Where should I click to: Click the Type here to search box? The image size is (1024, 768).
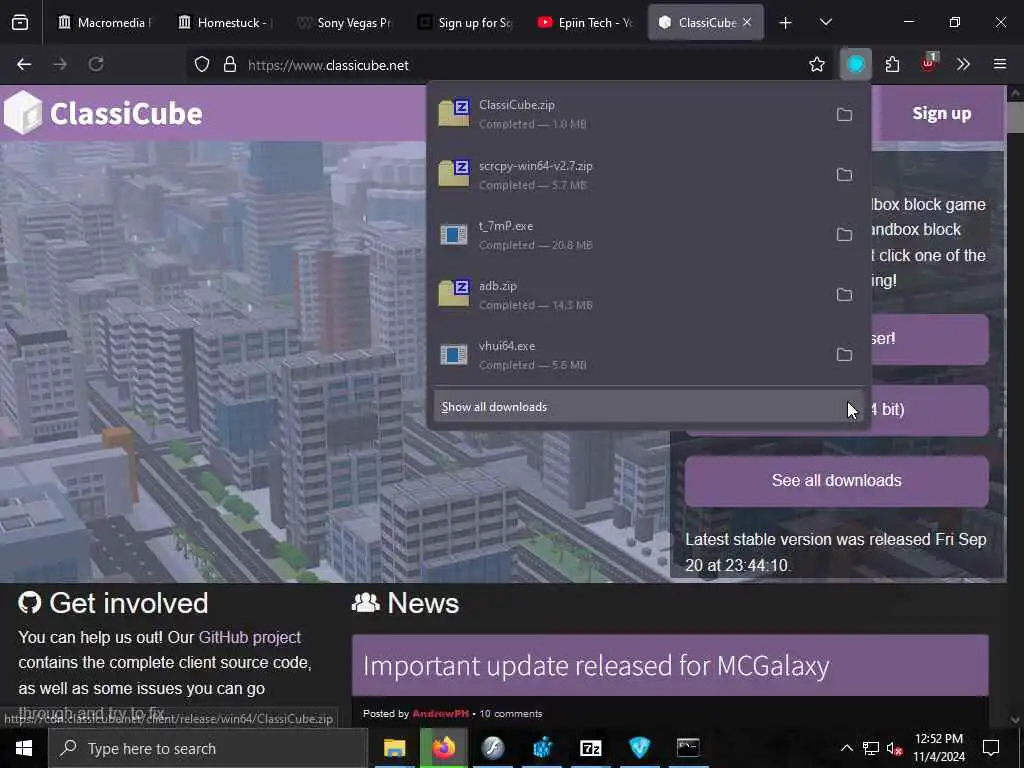tap(208, 748)
